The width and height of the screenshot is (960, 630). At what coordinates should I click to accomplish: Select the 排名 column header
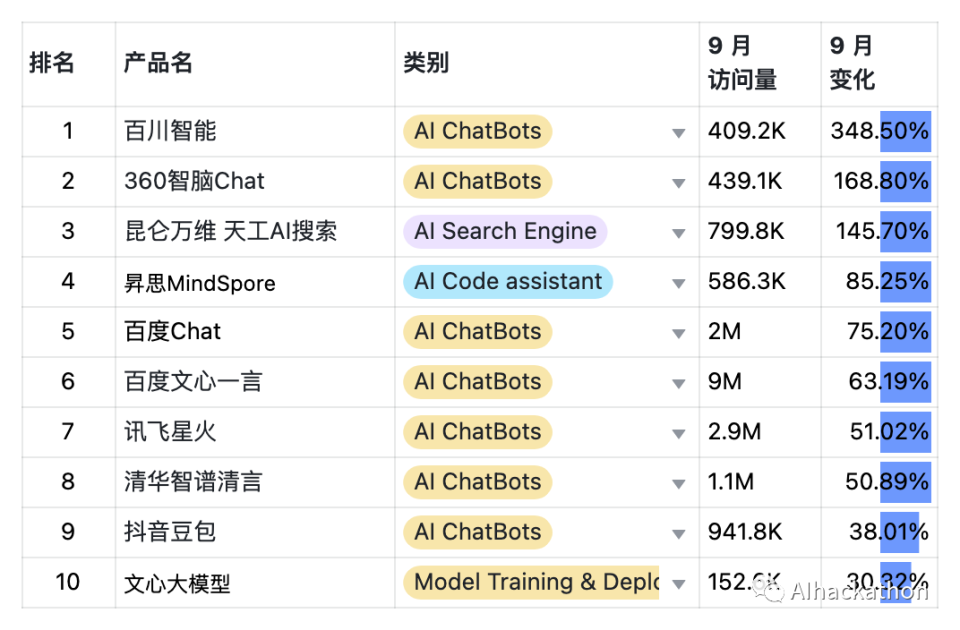(52, 63)
